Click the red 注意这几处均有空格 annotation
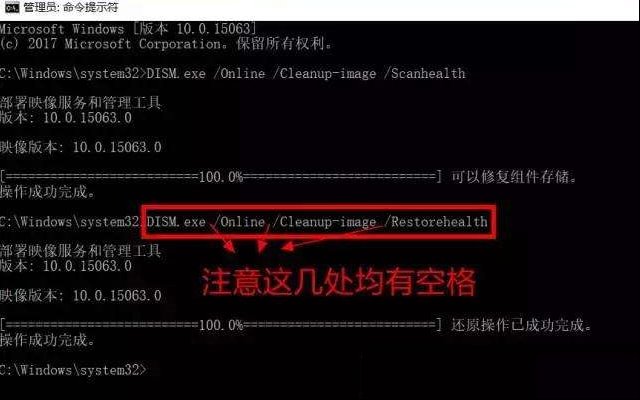The height and width of the screenshot is (400, 640). (339, 282)
